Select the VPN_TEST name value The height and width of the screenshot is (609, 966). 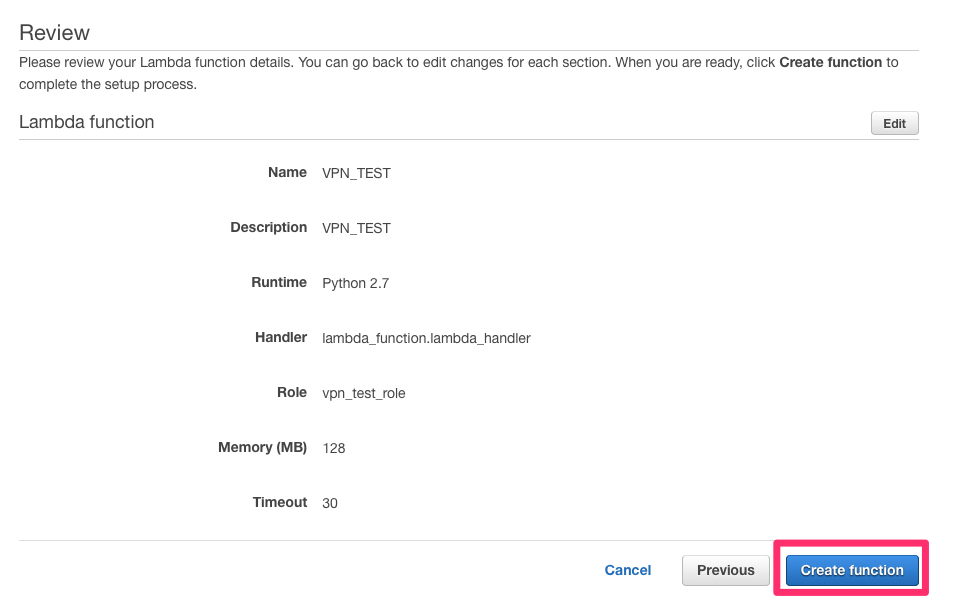[356, 172]
